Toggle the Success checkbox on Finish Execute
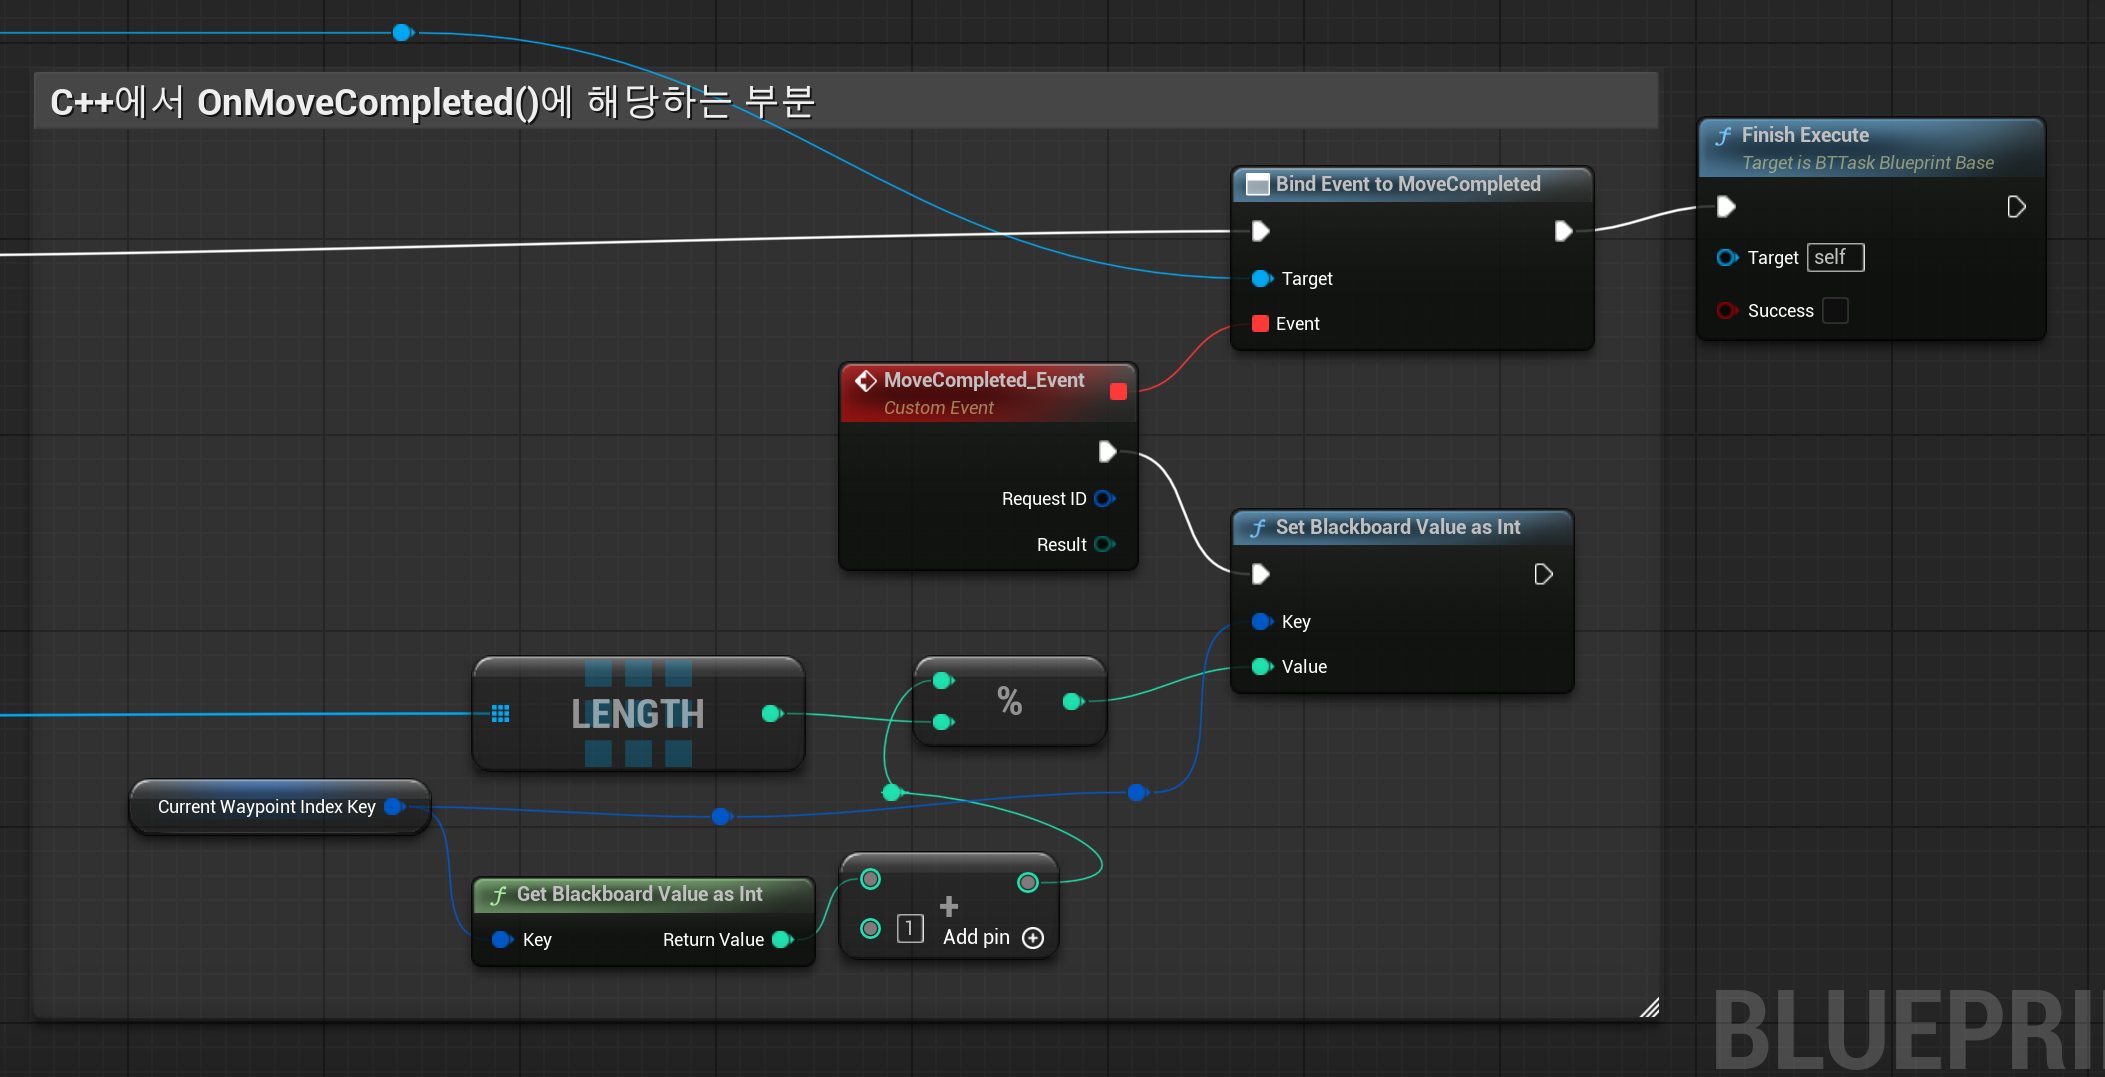2105x1077 pixels. click(1835, 310)
